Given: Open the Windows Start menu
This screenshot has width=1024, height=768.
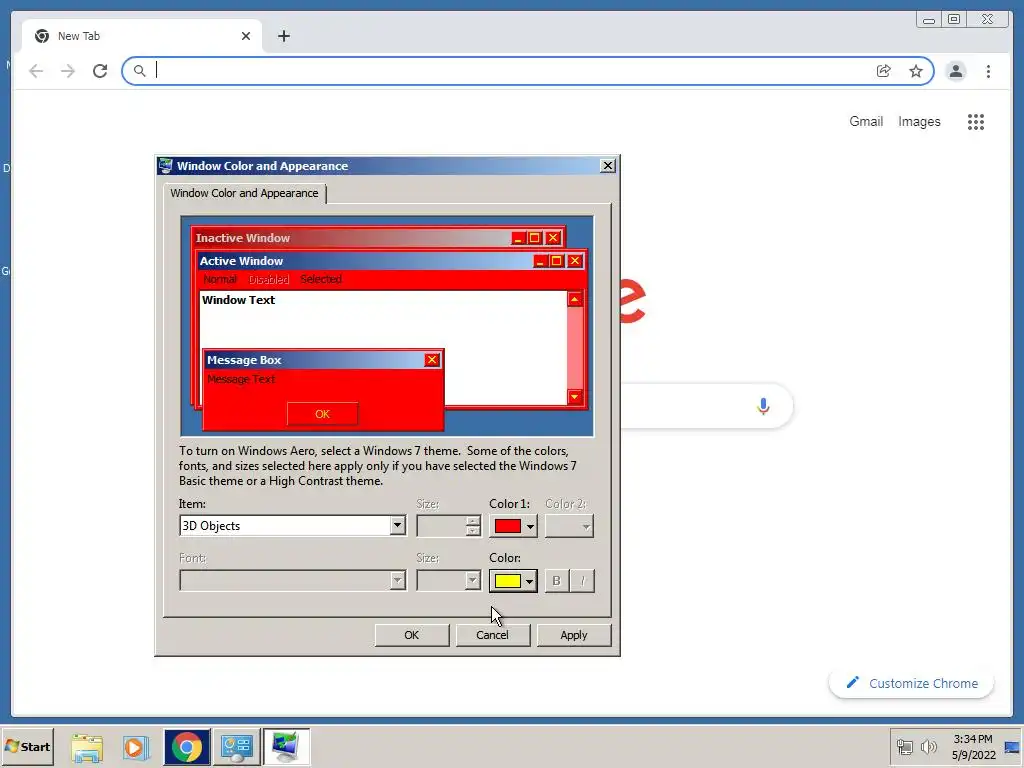Looking at the screenshot, I should pos(27,746).
